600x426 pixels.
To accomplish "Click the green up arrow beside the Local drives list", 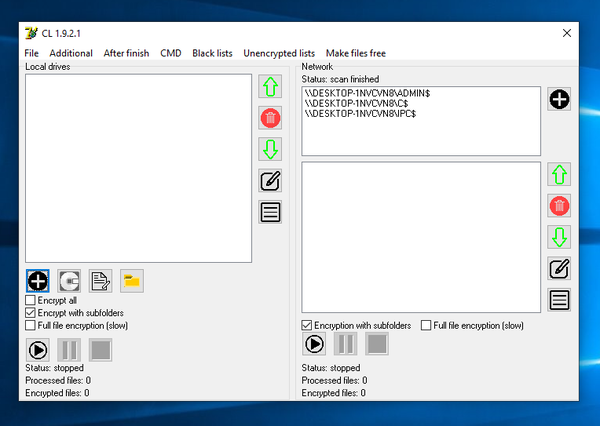I will (x=270, y=87).
